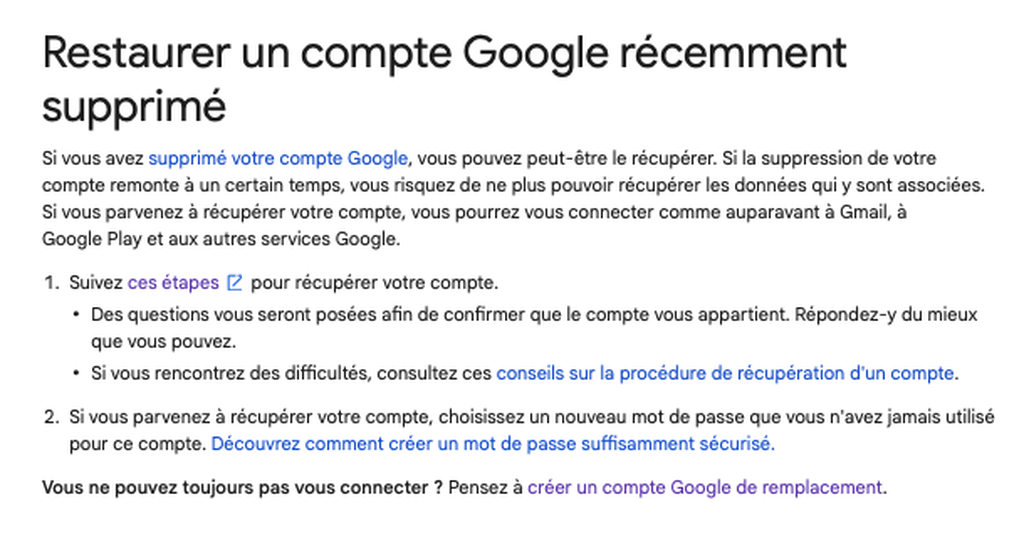Screen dimensions: 1024x534
Task: Click bold text "Vous ne pouvez toujours pas vous connecter ?"
Action: [242, 488]
